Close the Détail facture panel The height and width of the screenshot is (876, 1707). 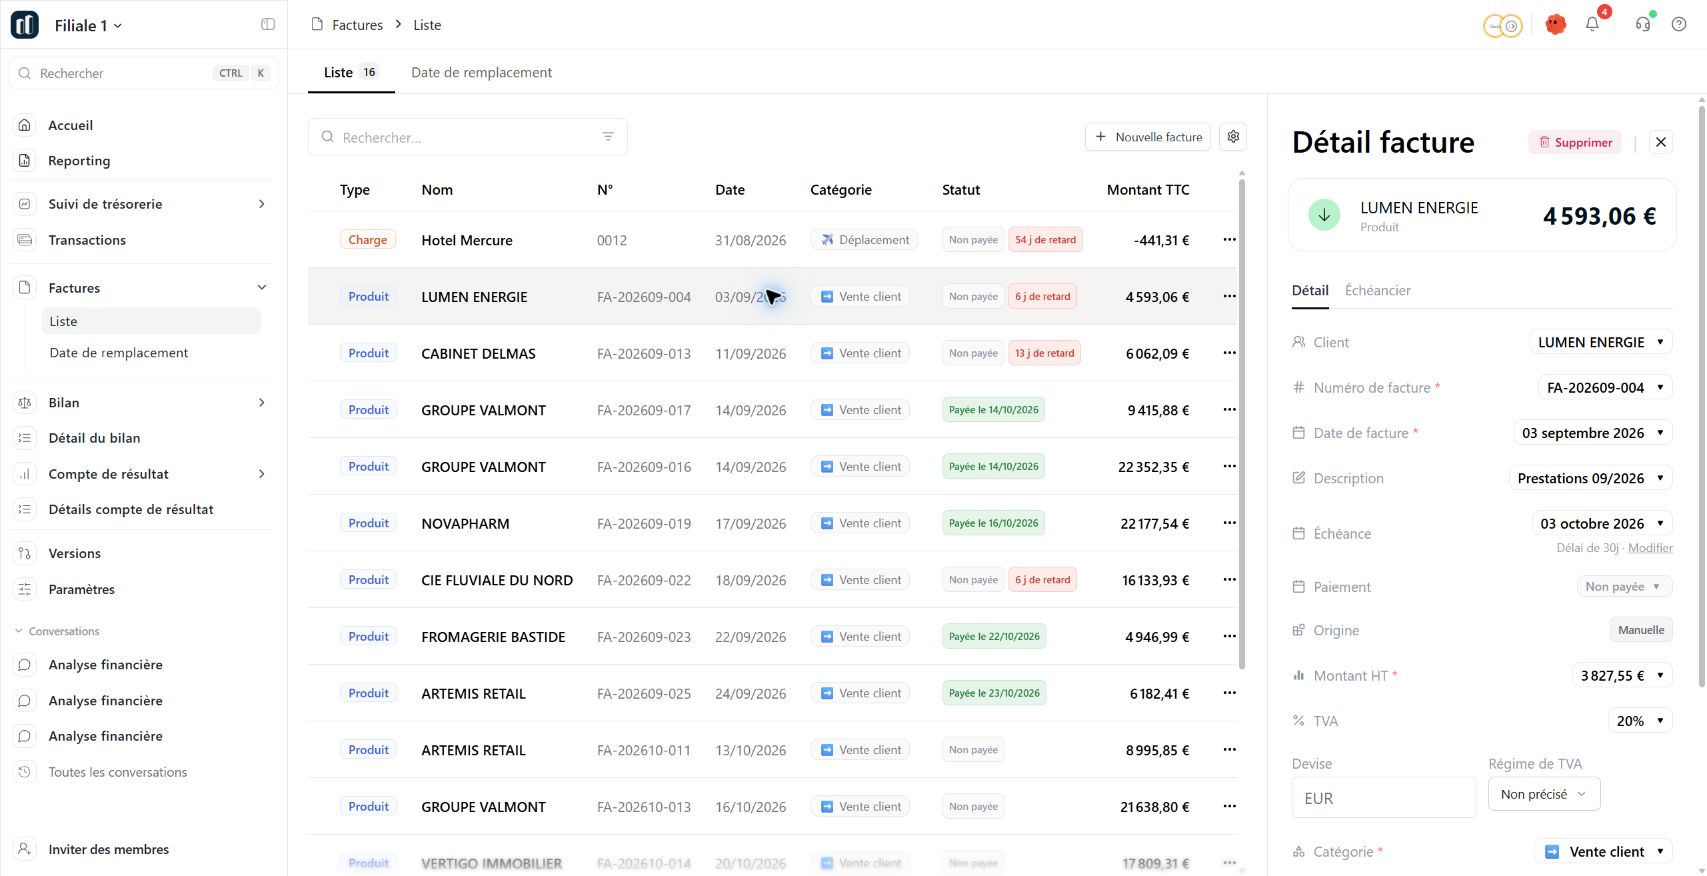(x=1661, y=142)
